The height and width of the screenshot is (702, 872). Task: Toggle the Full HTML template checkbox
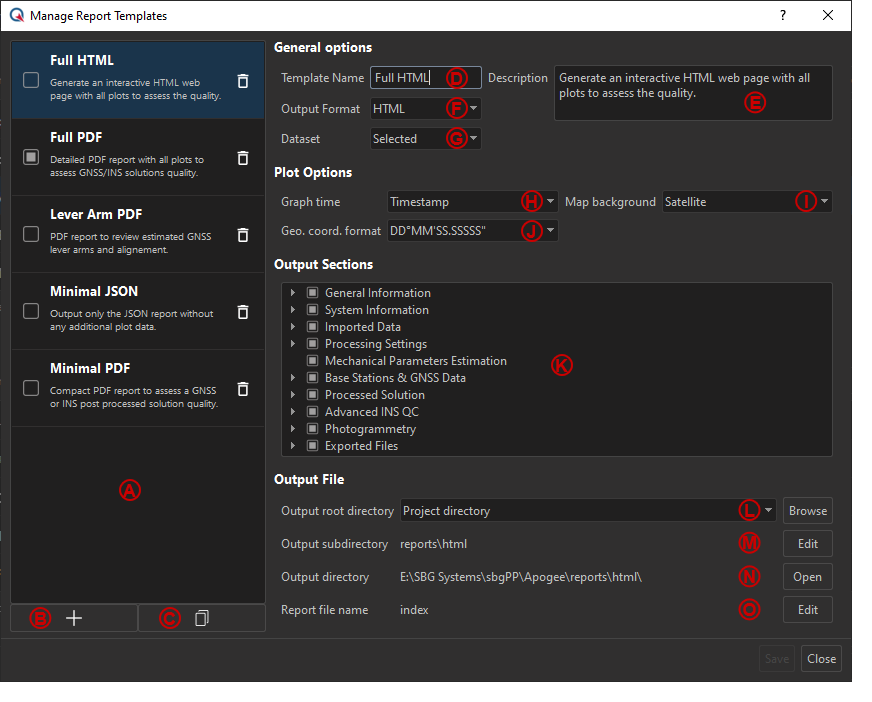pyautogui.click(x=30, y=81)
